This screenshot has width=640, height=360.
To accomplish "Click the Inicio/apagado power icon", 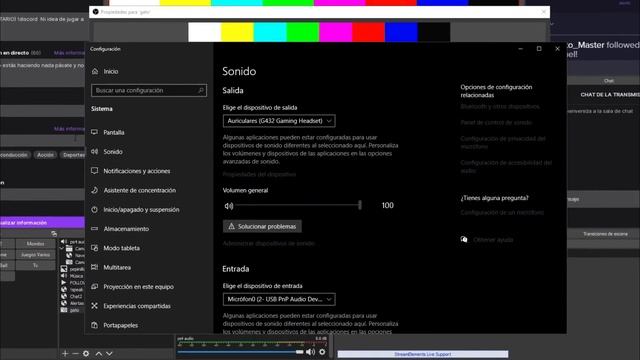I will point(95,209).
